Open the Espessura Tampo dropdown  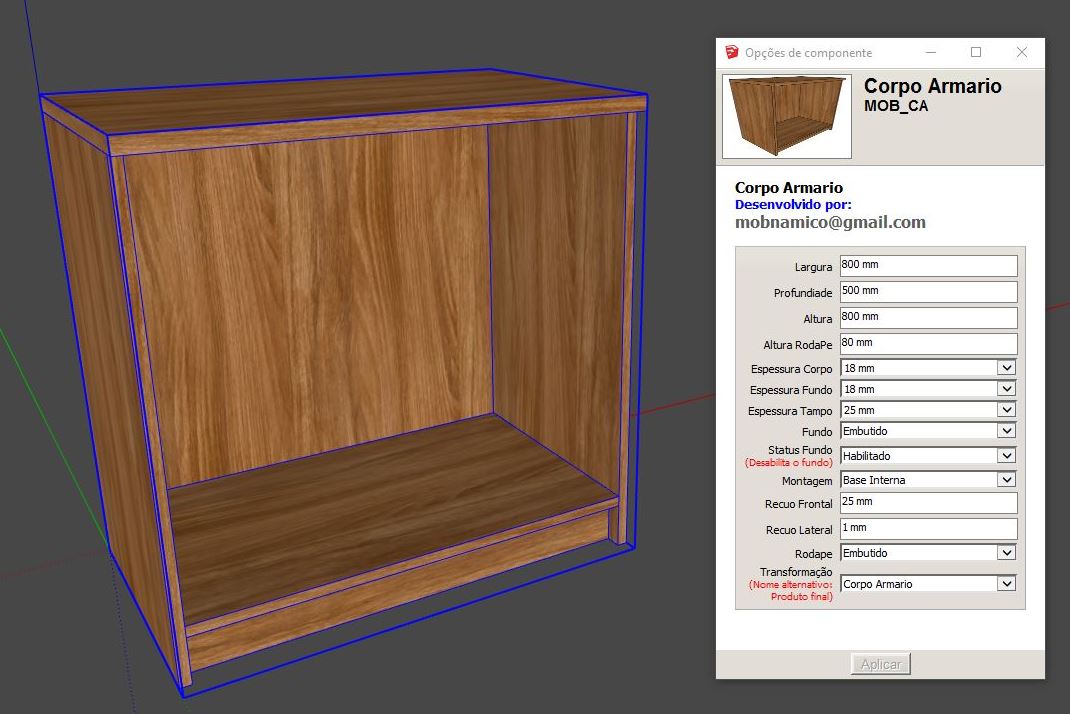pyautogui.click(x=1006, y=410)
